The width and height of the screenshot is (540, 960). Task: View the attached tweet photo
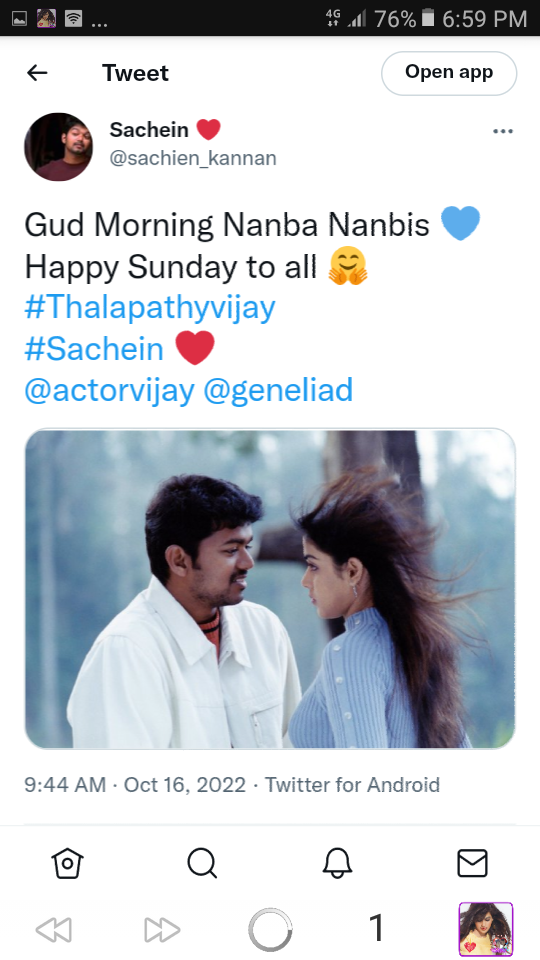(x=270, y=588)
